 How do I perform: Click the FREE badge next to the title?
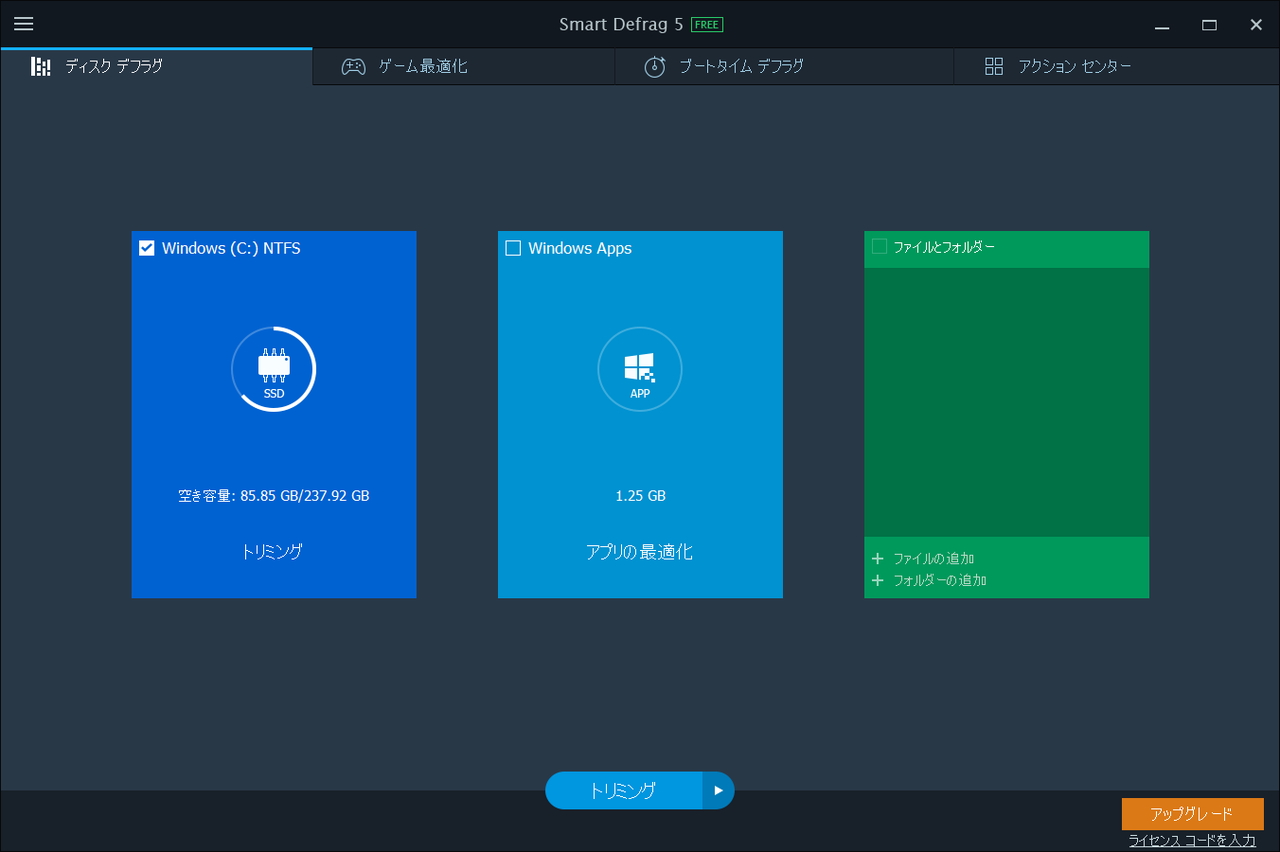point(706,23)
